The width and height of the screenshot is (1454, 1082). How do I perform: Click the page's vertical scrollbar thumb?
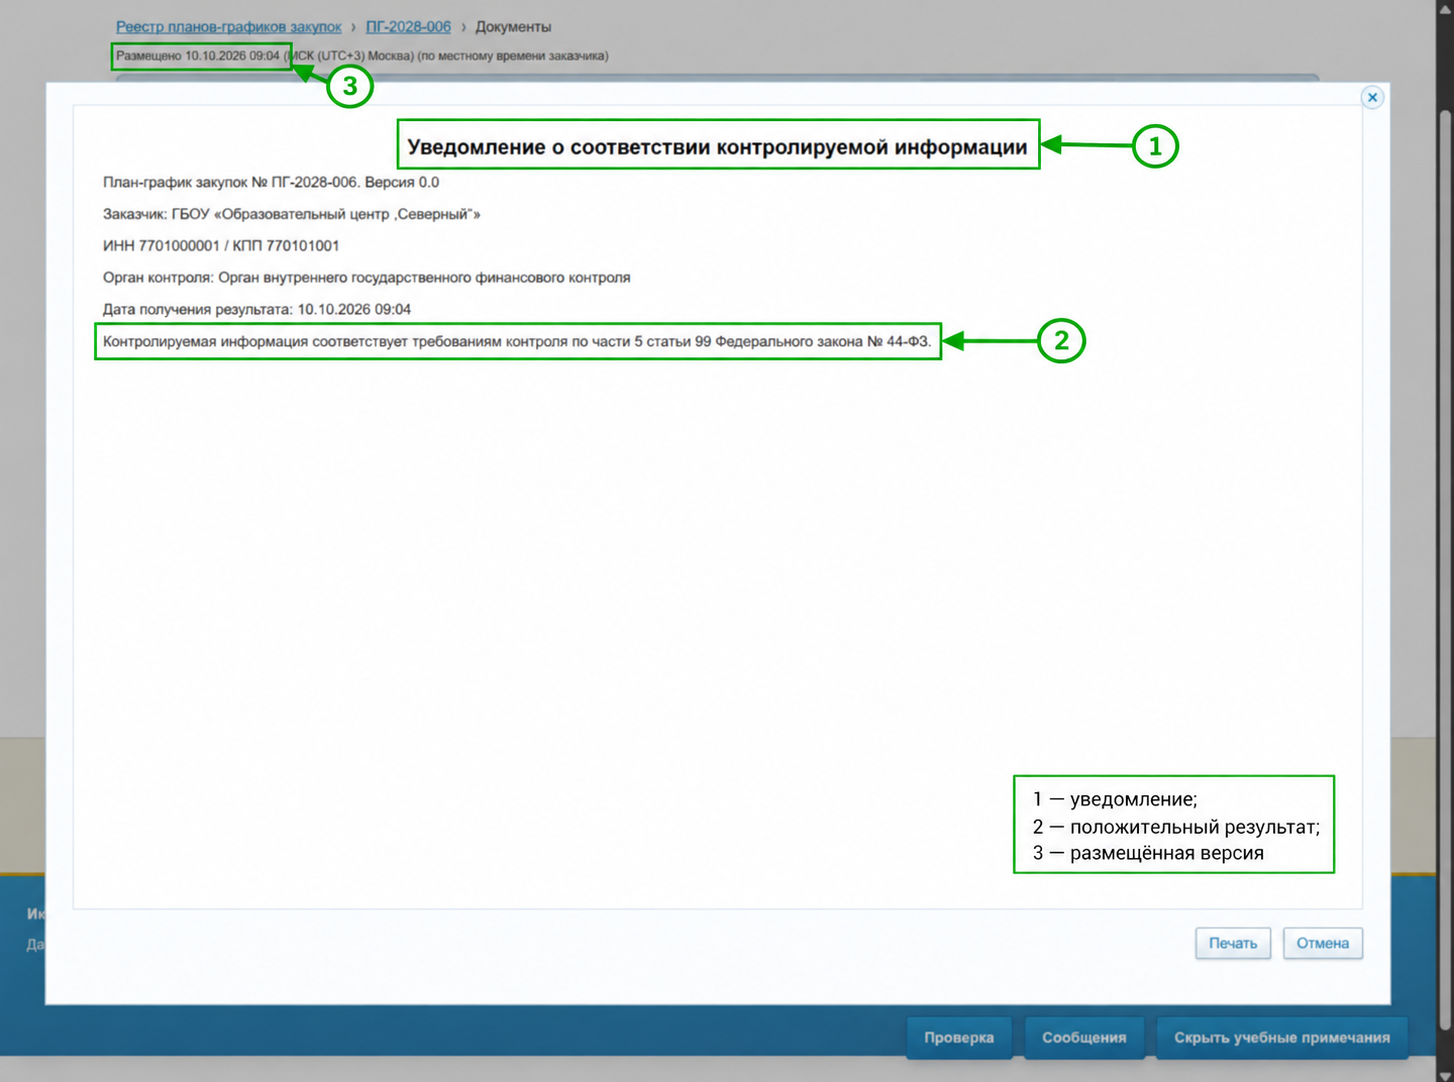click(x=1445, y=570)
